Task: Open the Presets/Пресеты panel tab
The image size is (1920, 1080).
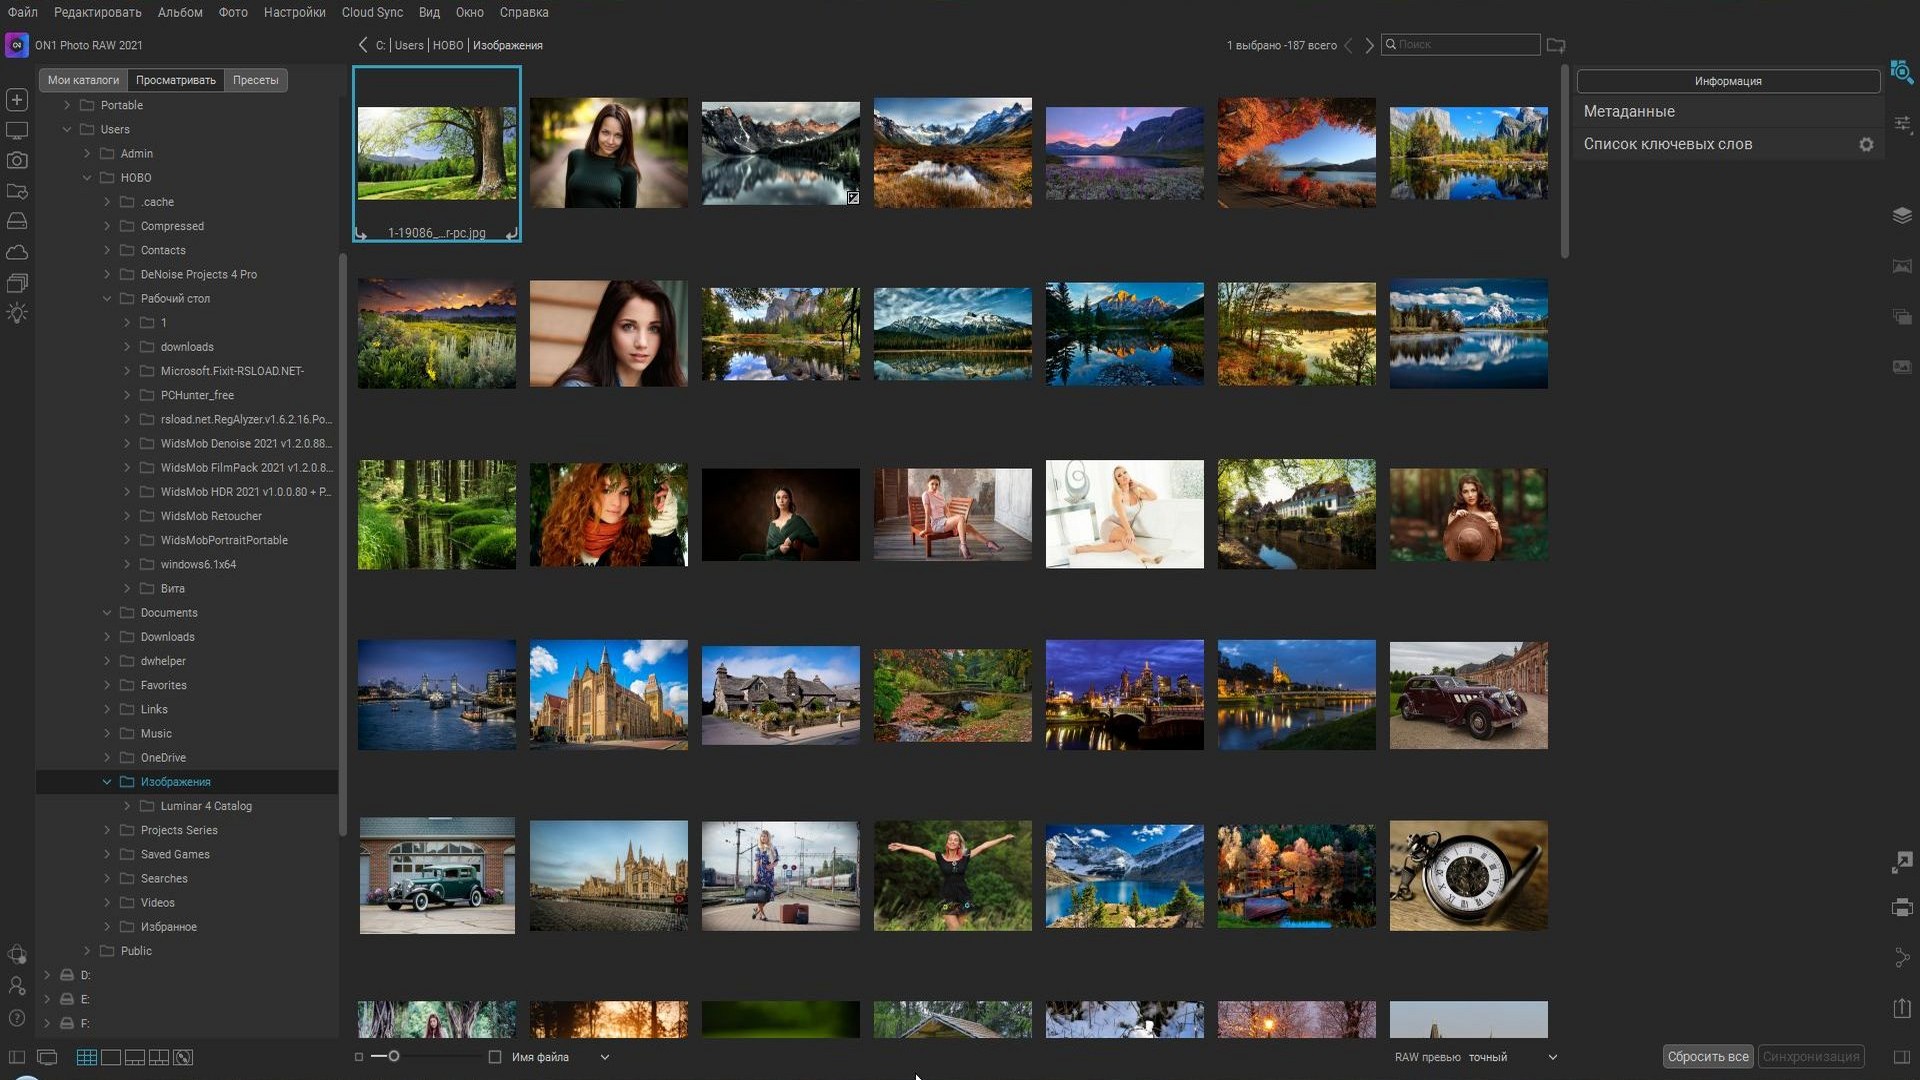Action: pos(255,79)
